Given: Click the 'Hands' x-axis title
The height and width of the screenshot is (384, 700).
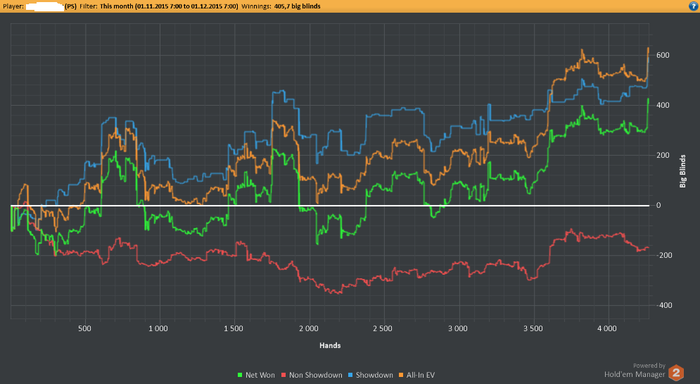Looking at the screenshot, I should pyautogui.click(x=330, y=345).
